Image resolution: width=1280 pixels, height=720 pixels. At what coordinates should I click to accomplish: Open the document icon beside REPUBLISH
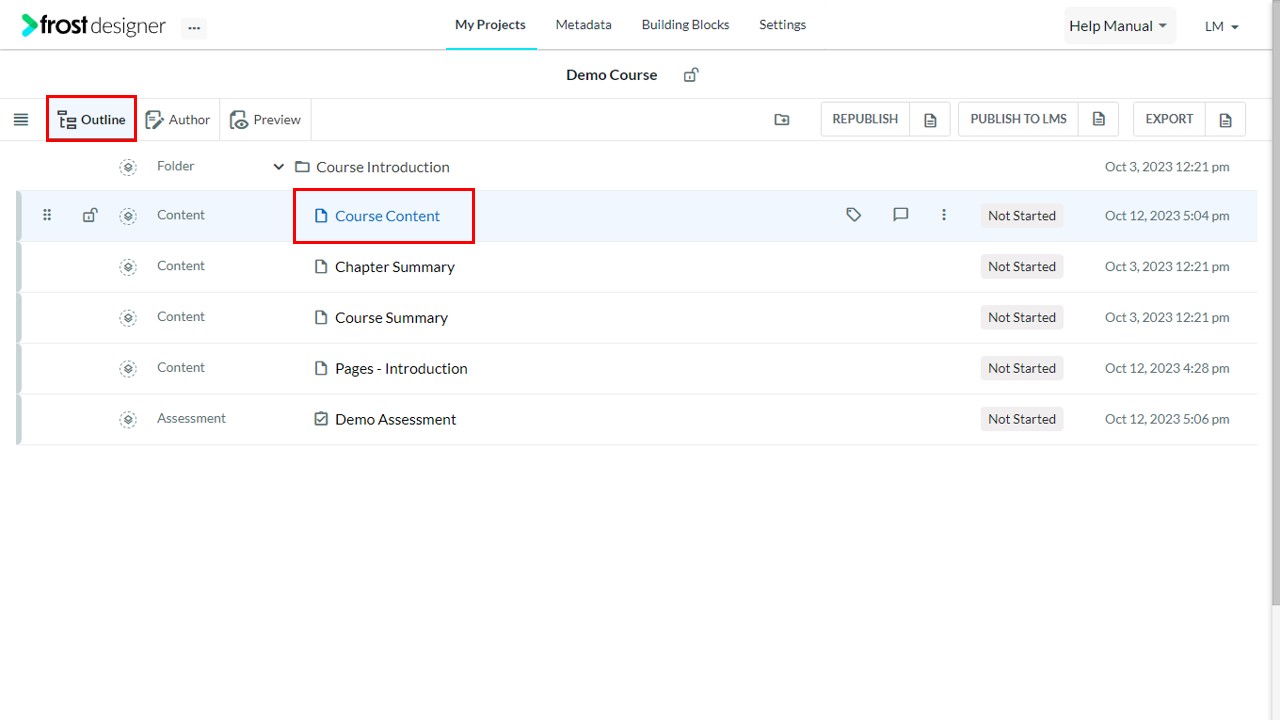tap(930, 120)
